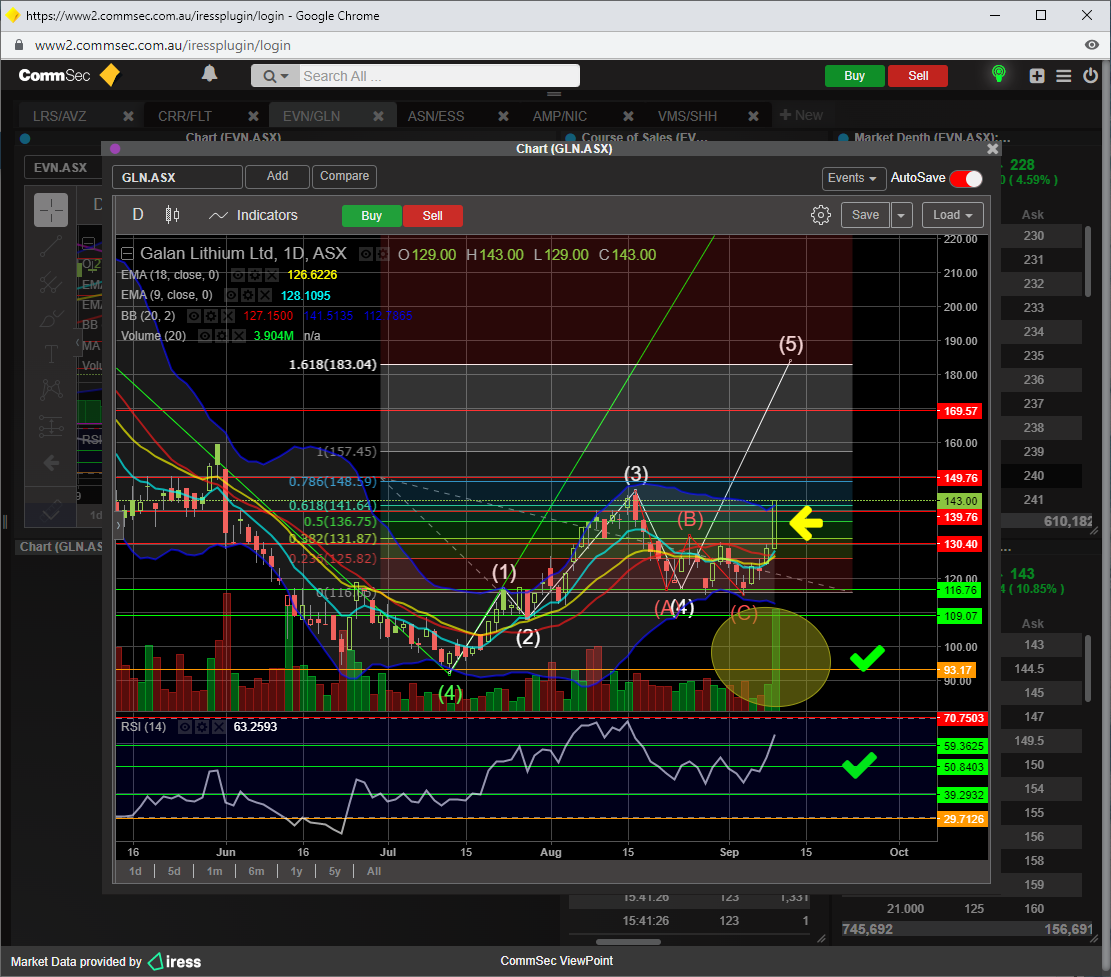Open the hamburger menu in header
This screenshot has height=977, width=1111.
click(x=1064, y=76)
